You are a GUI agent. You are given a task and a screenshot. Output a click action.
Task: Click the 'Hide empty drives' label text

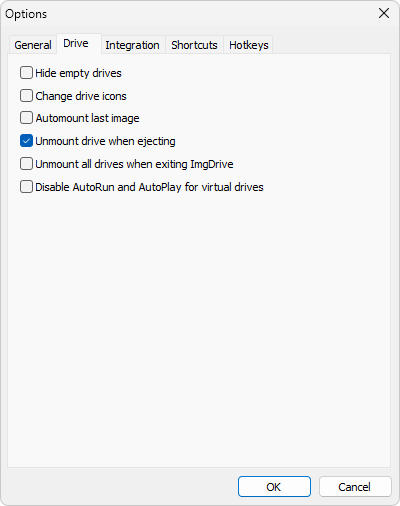(78, 73)
